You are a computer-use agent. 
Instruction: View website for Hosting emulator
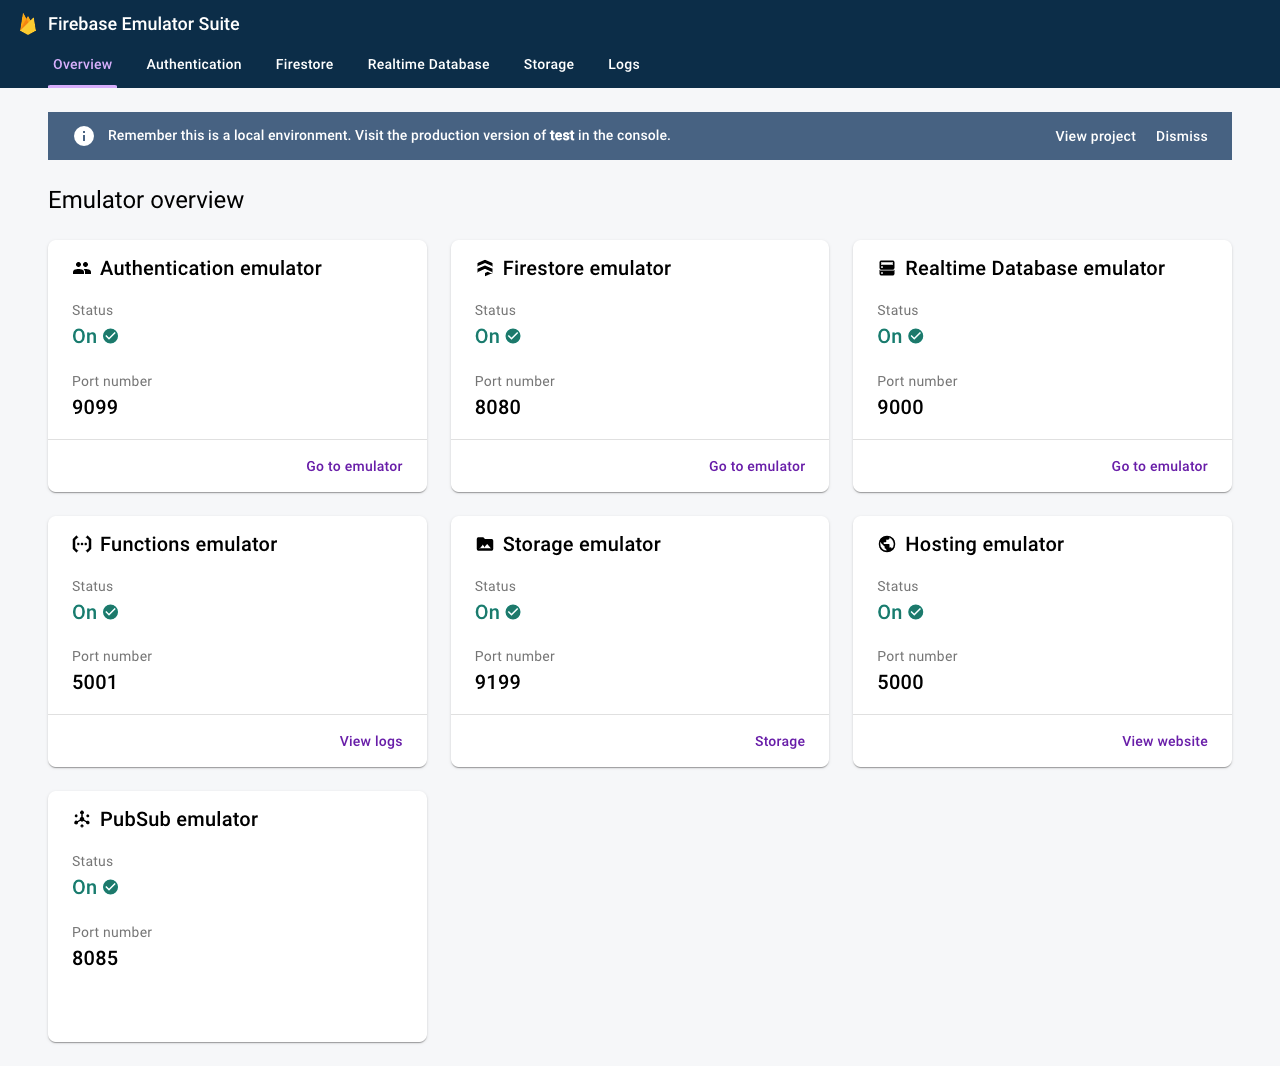click(x=1165, y=741)
